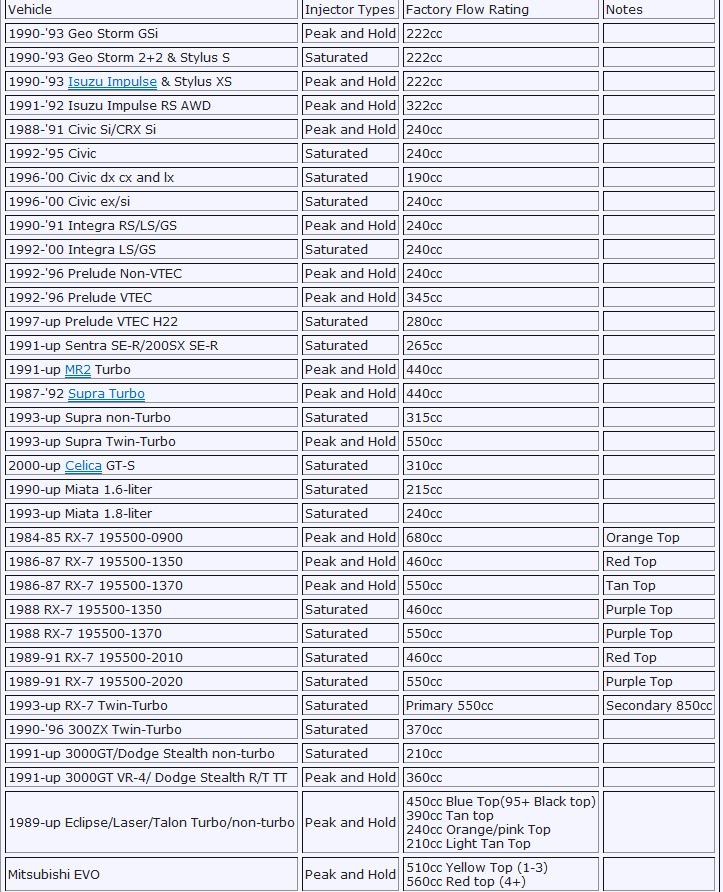Viewport: 723px width, 892px height.
Task: Select the Mitsubishi EVO cell
Action: pyautogui.click(x=151, y=874)
